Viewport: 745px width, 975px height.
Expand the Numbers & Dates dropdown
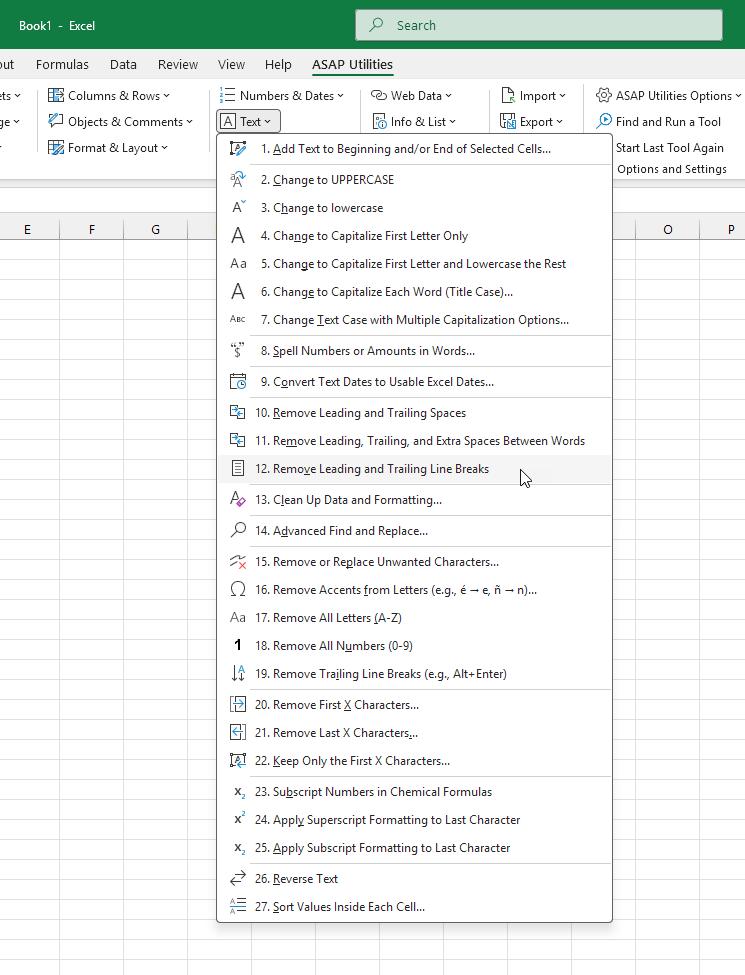281,96
